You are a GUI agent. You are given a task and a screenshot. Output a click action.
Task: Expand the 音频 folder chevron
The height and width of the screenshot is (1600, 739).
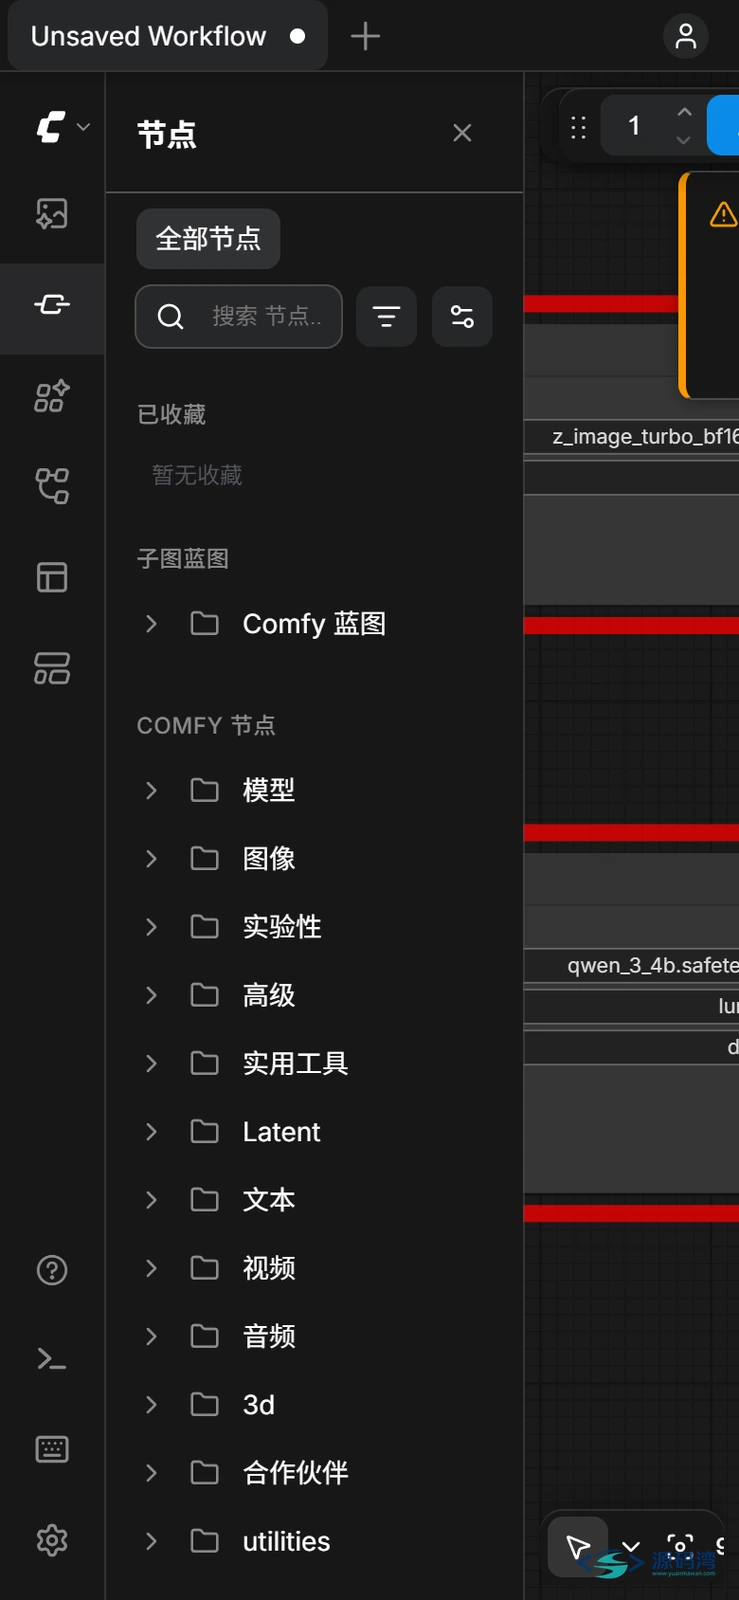click(151, 1336)
